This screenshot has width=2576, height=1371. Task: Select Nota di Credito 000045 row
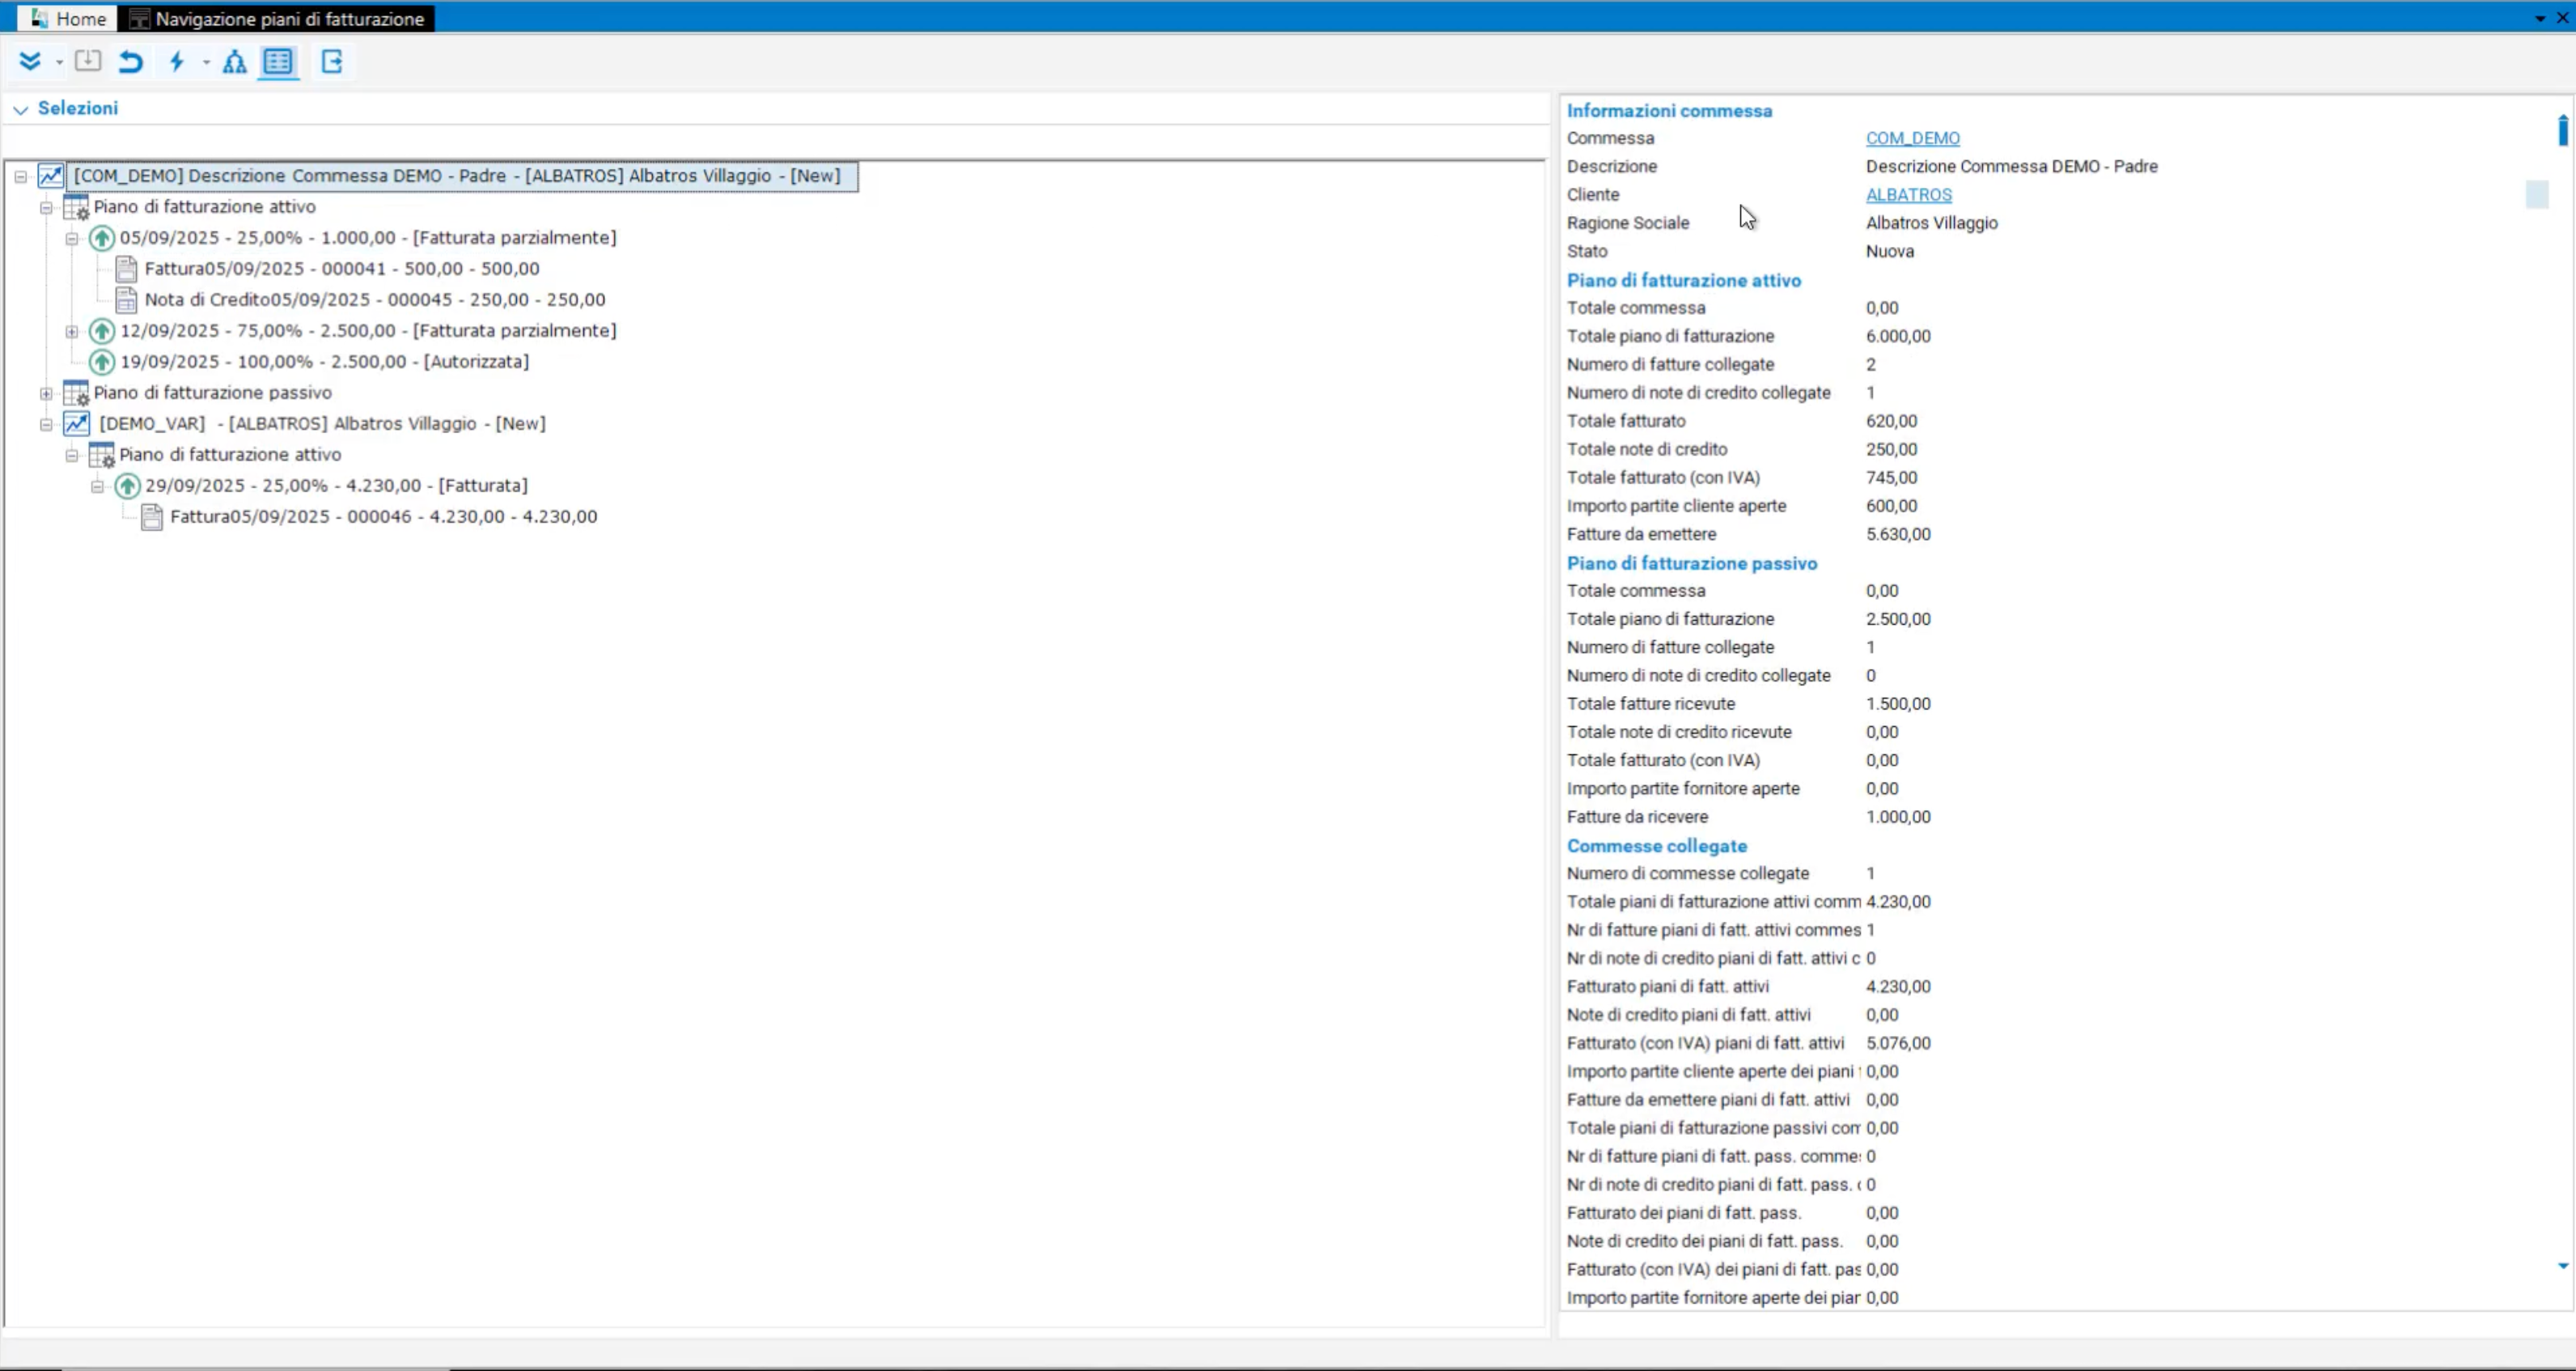(x=375, y=300)
